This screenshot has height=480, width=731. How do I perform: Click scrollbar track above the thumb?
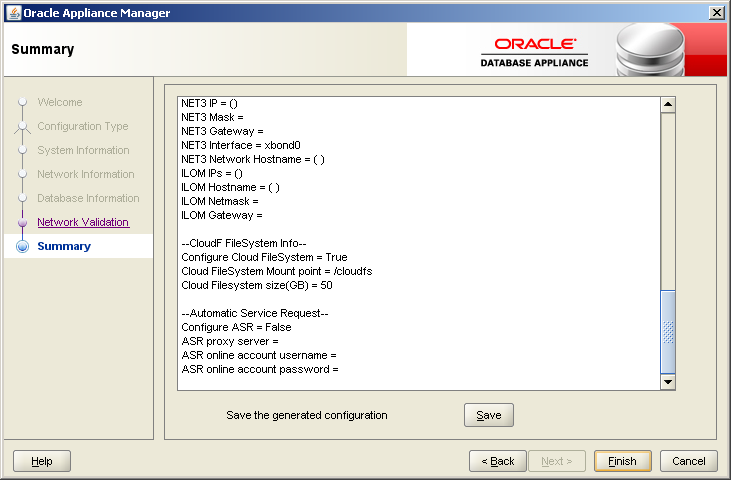[668, 200]
